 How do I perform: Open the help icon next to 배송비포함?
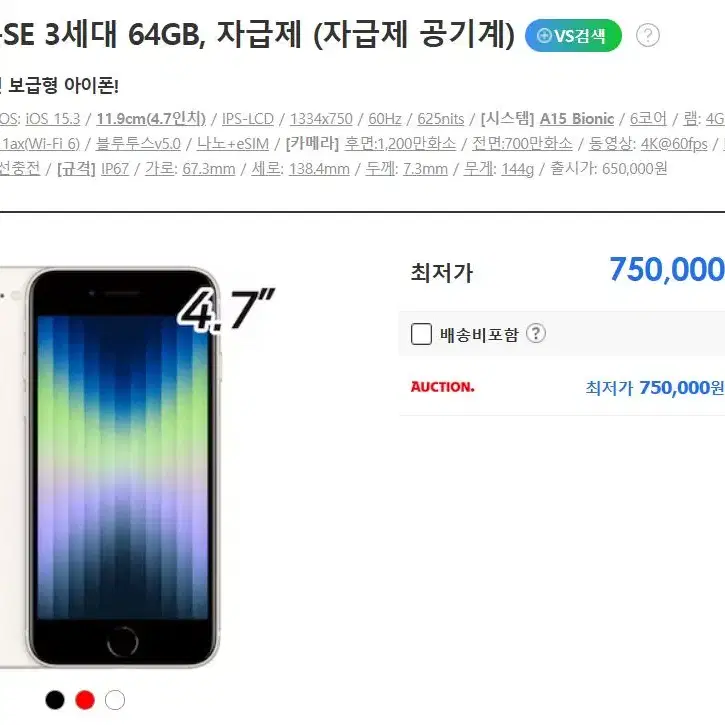pos(536,333)
